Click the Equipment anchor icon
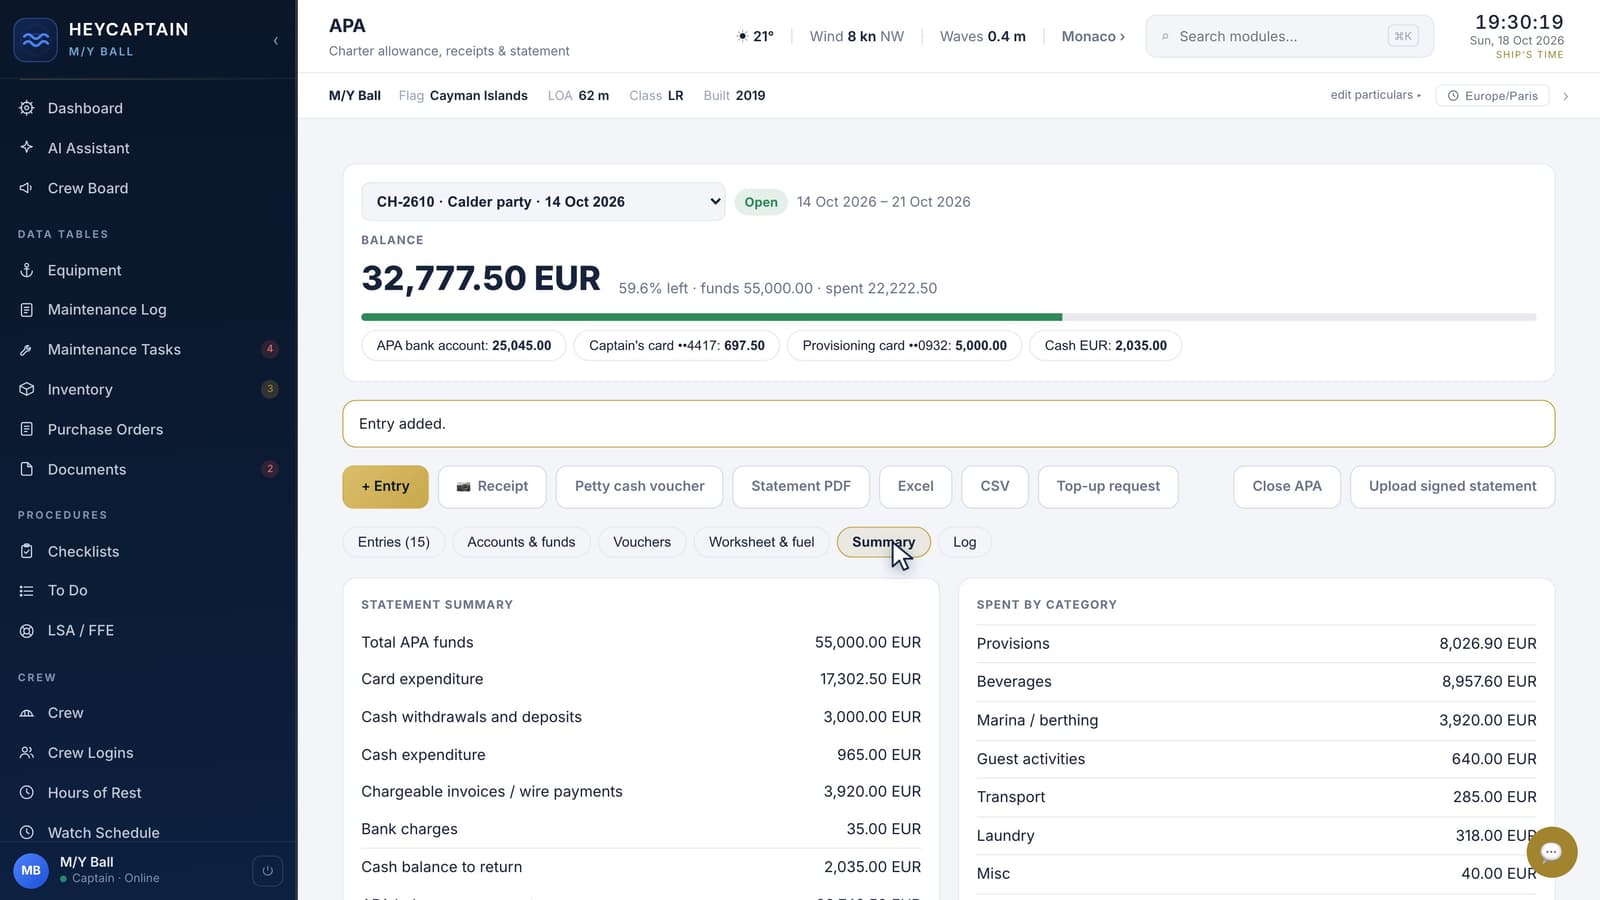 [27, 270]
